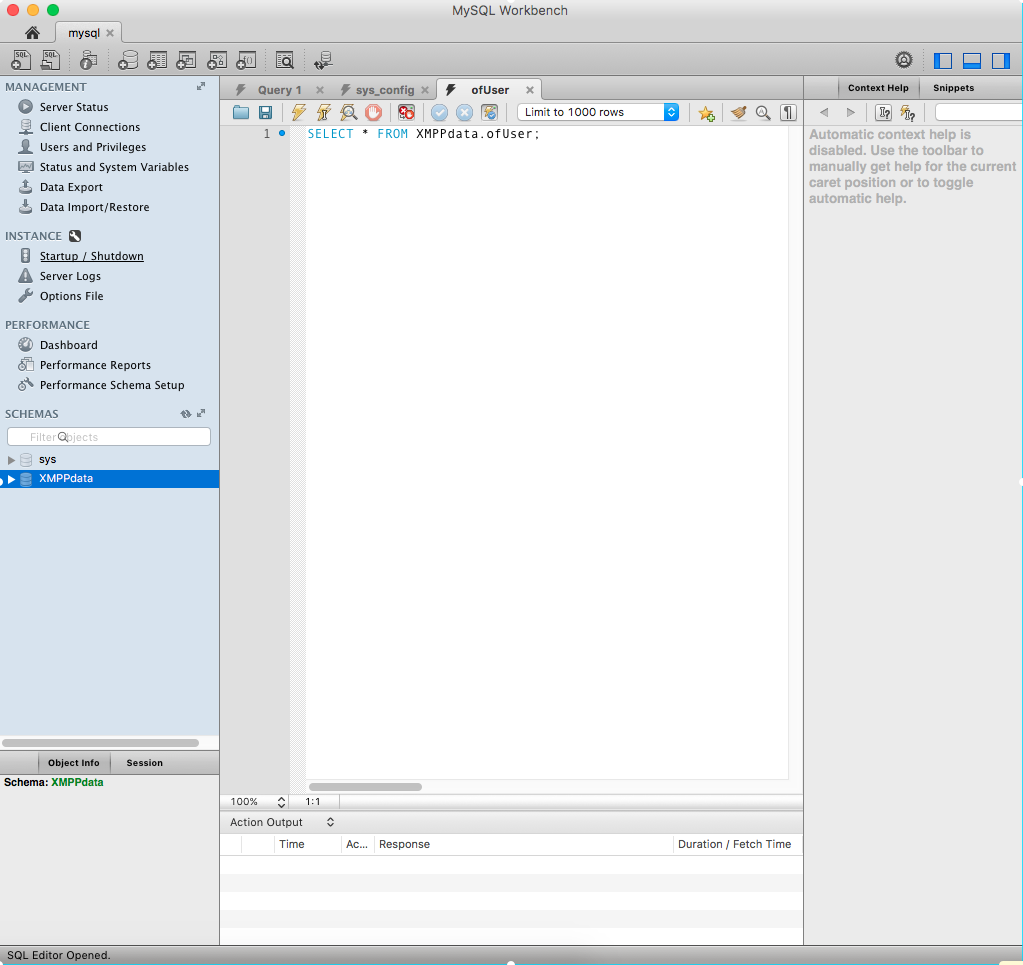Viewport: 1023px width, 965px height.
Task: Rollback the transaction X icon
Action: [x=464, y=112]
